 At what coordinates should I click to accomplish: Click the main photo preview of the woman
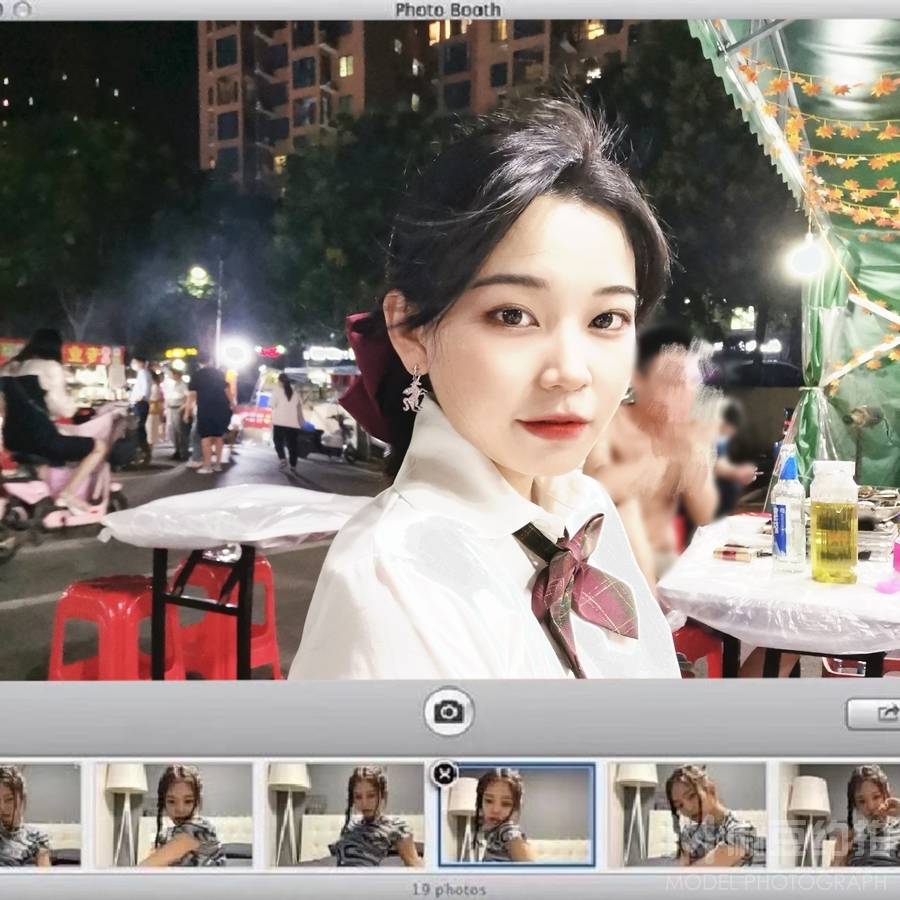click(450, 350)
